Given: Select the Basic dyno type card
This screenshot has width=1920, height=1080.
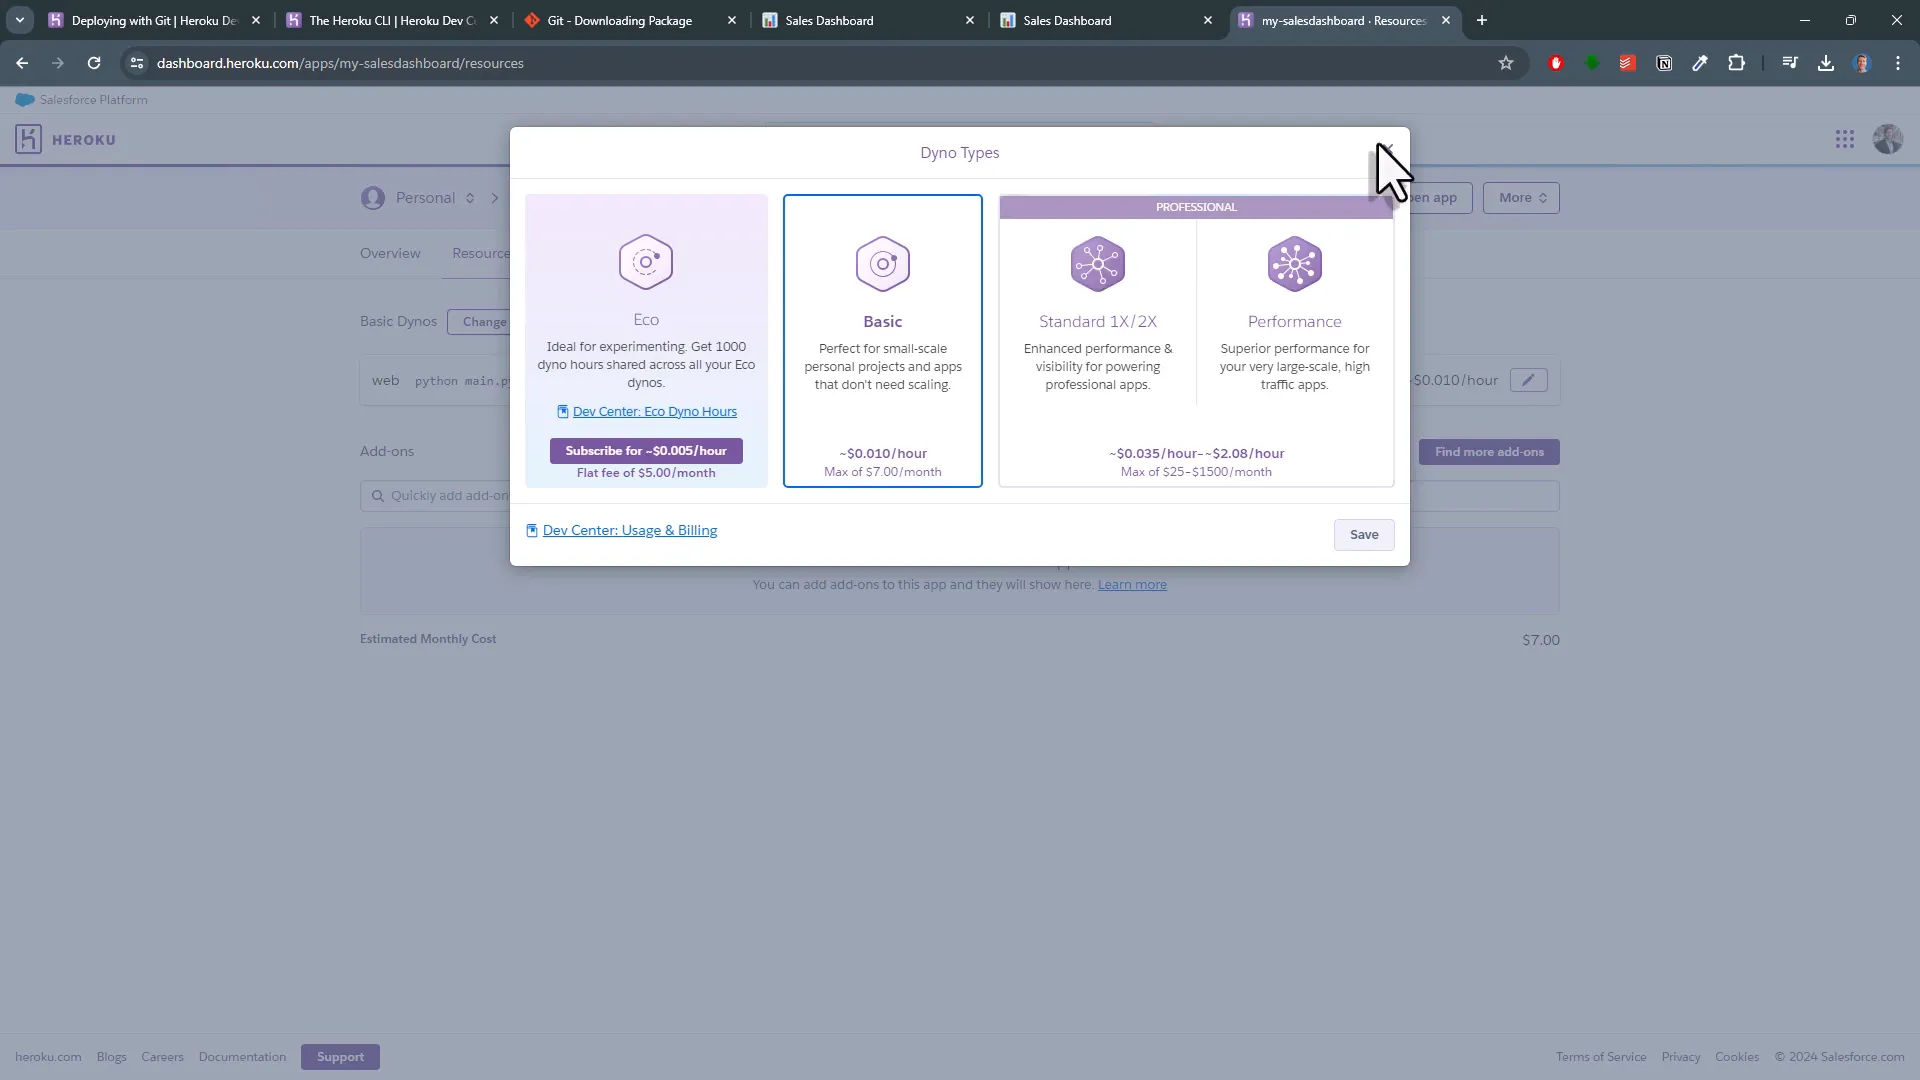Looking at the screenshot, I should tap(882, 340).
